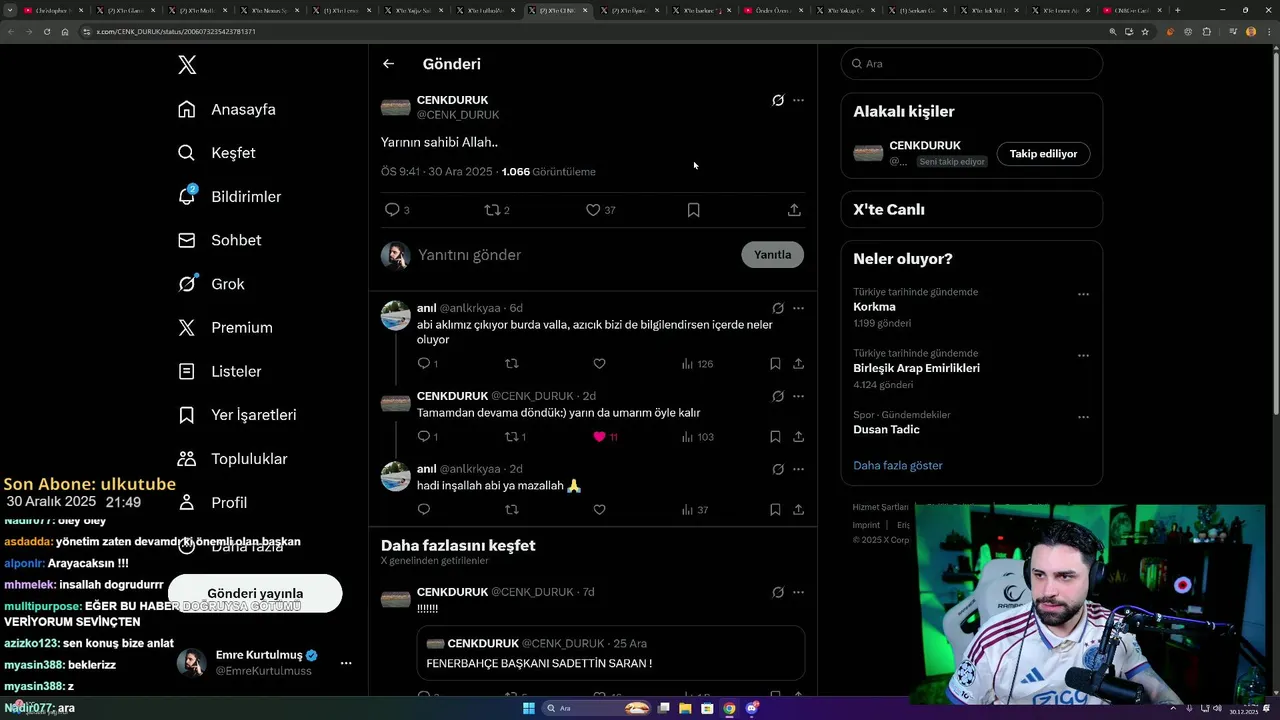Bookmark anıl's reply "abi aklımız çıkıyor"
The width and height of the screenshot is (1280, 720).
click(775, 364)
